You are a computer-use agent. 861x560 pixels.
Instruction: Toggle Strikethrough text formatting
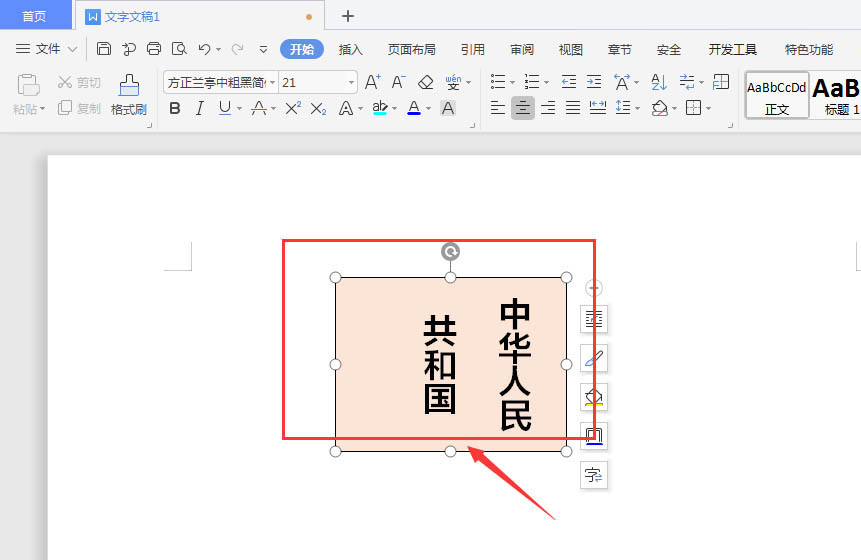point(259,108)
